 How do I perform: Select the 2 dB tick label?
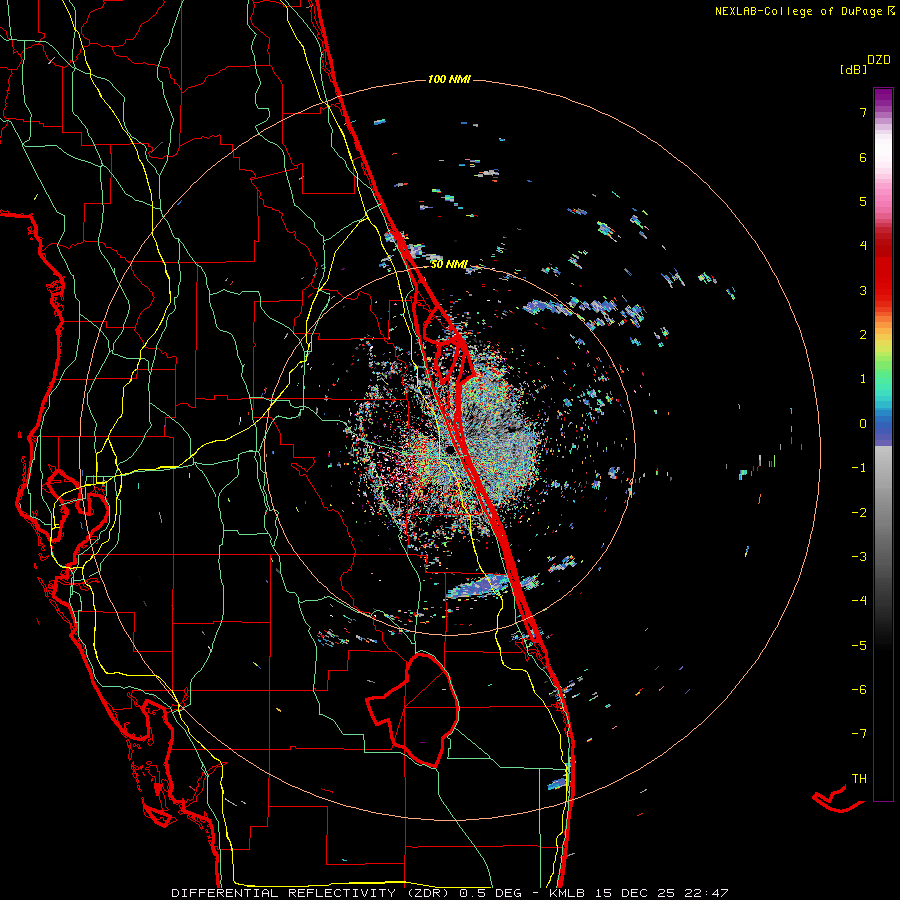863,335
